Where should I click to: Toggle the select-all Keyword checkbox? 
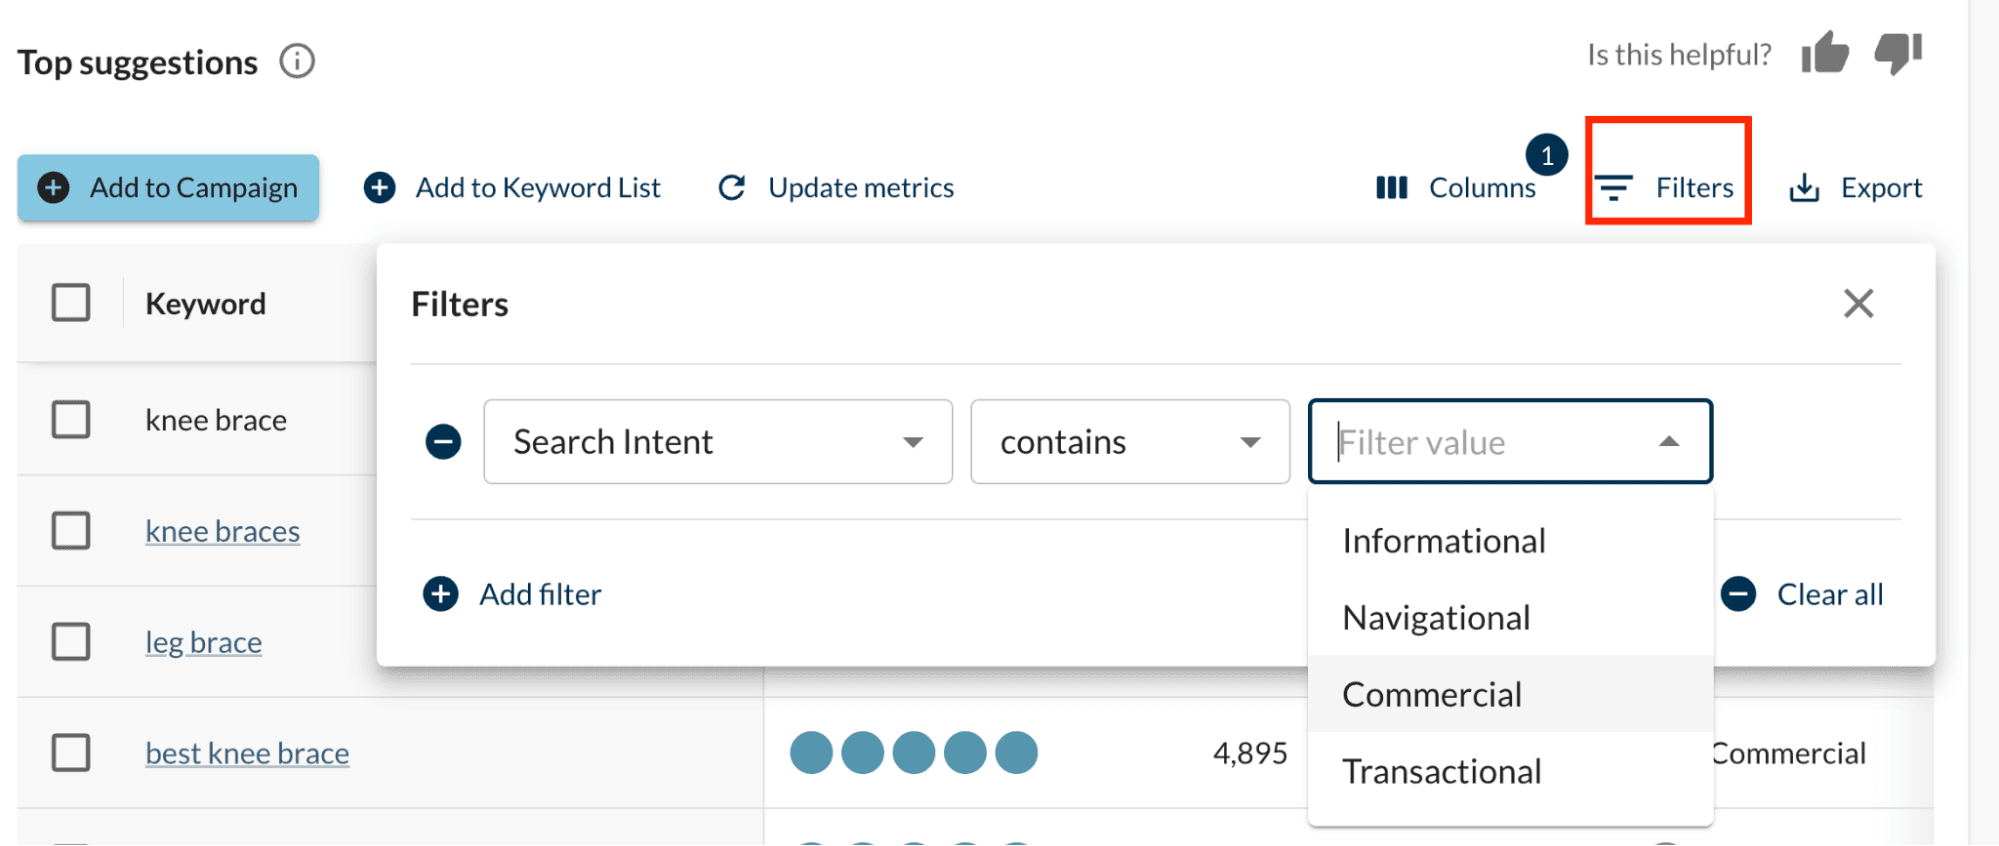71,303
